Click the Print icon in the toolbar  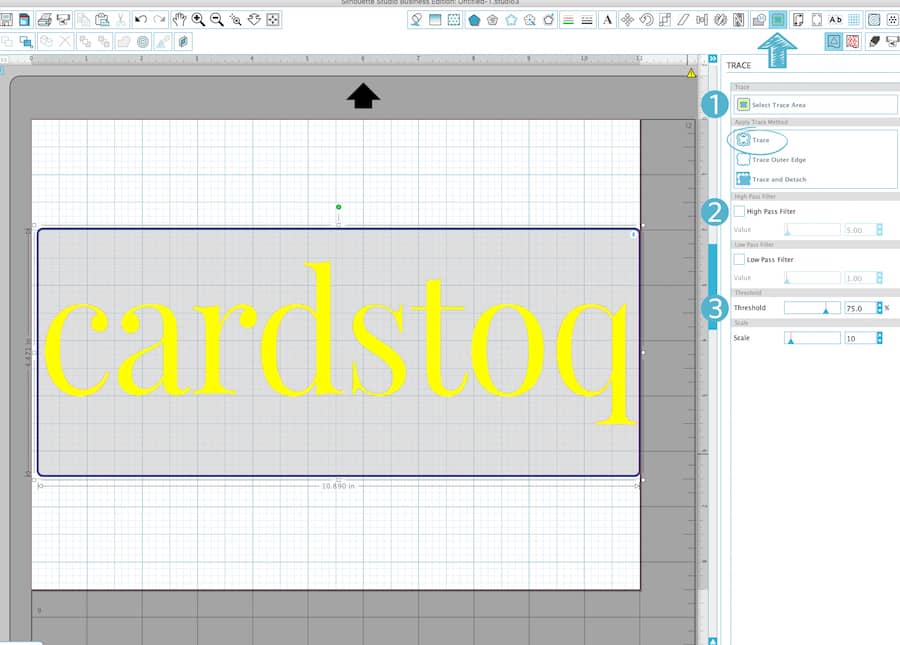pyautogui.click(x=45, y=20)
